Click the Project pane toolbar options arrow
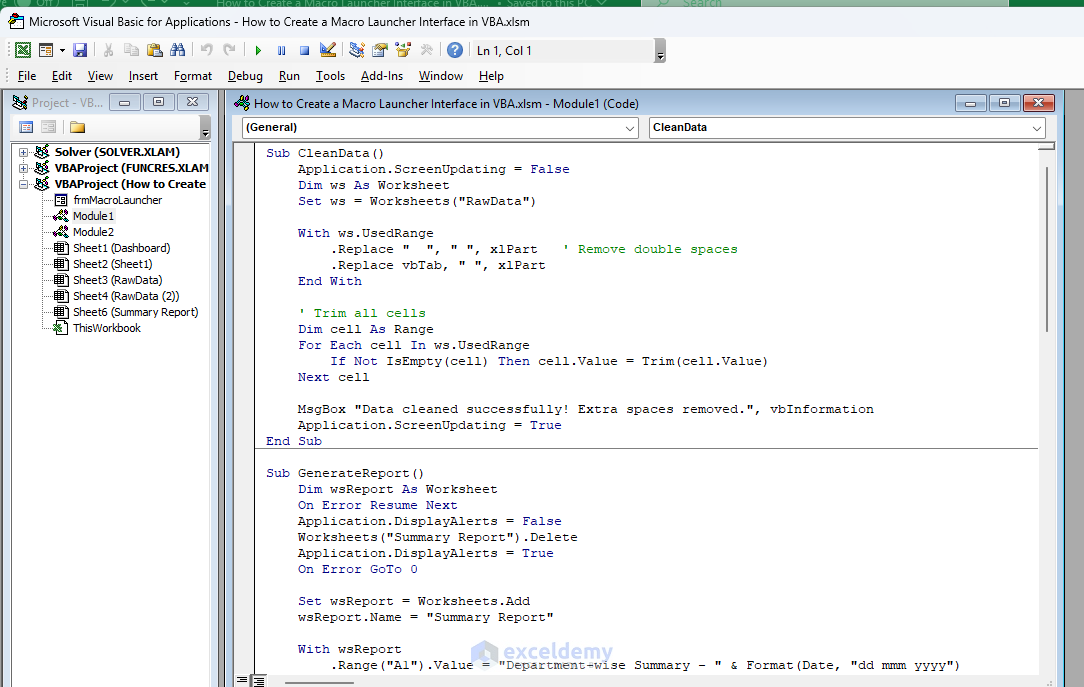Viewport: 1084px width, 687px height. (205, 127)
